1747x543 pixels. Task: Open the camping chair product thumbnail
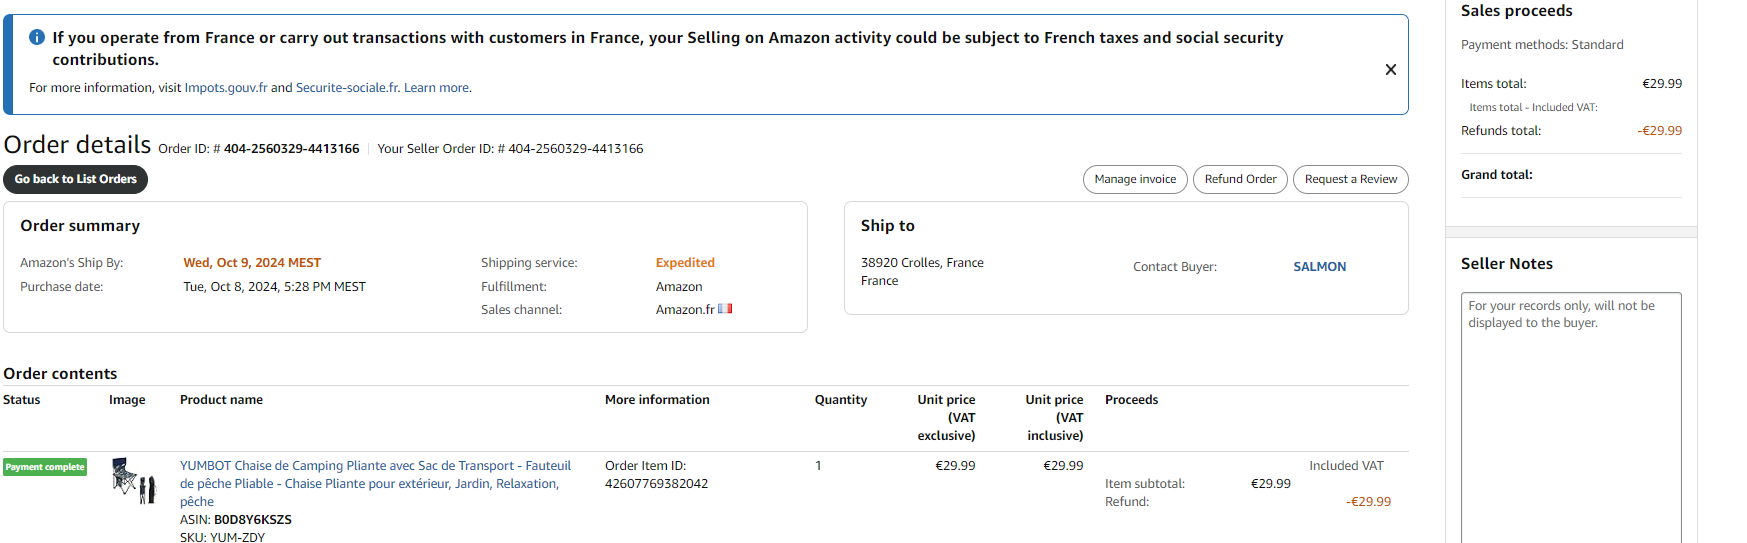134,480
